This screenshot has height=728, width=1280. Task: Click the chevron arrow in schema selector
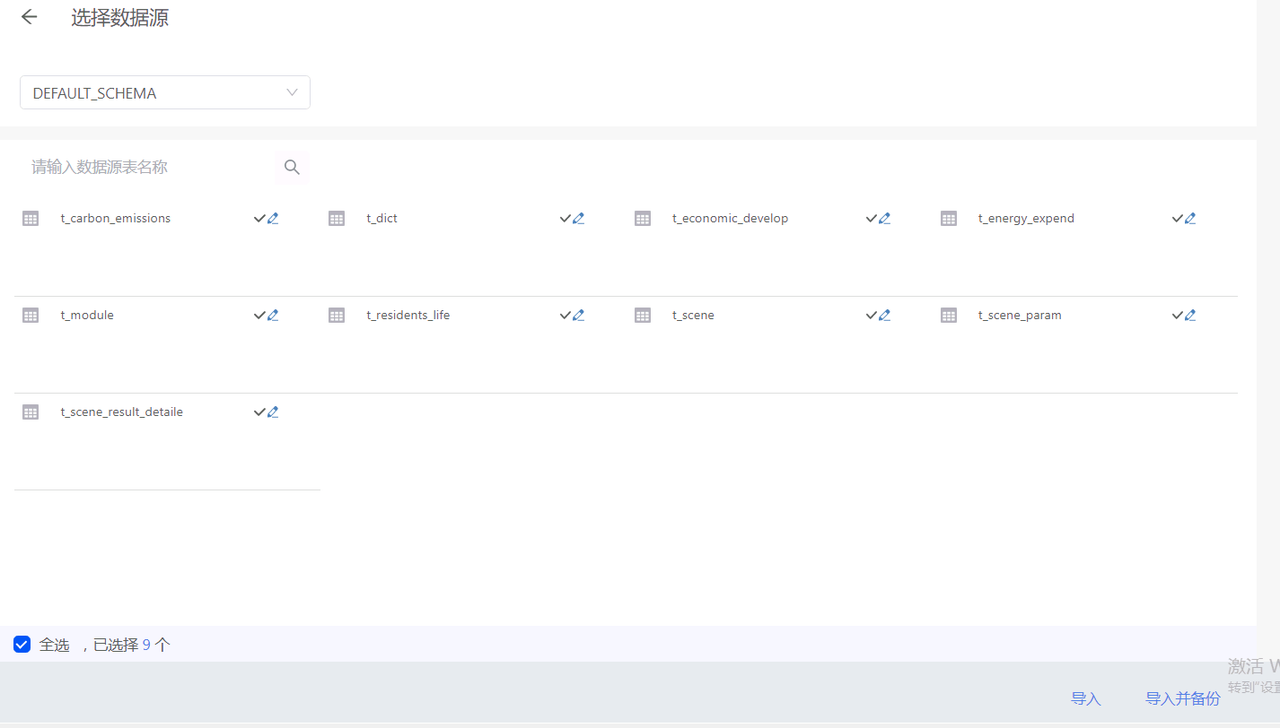click(x=292, y=93)
